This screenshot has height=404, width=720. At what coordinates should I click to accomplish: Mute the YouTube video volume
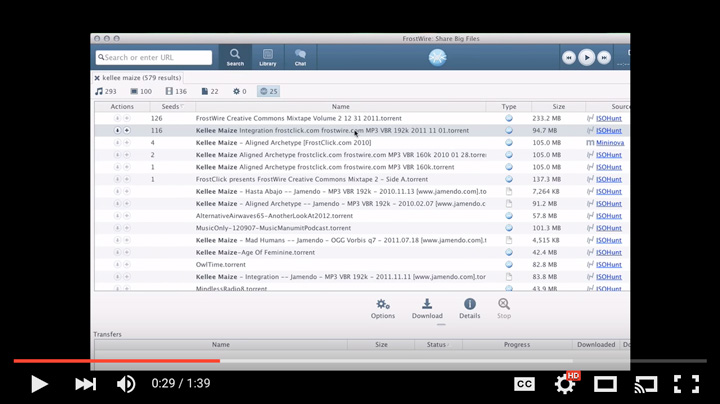[126, 384]
